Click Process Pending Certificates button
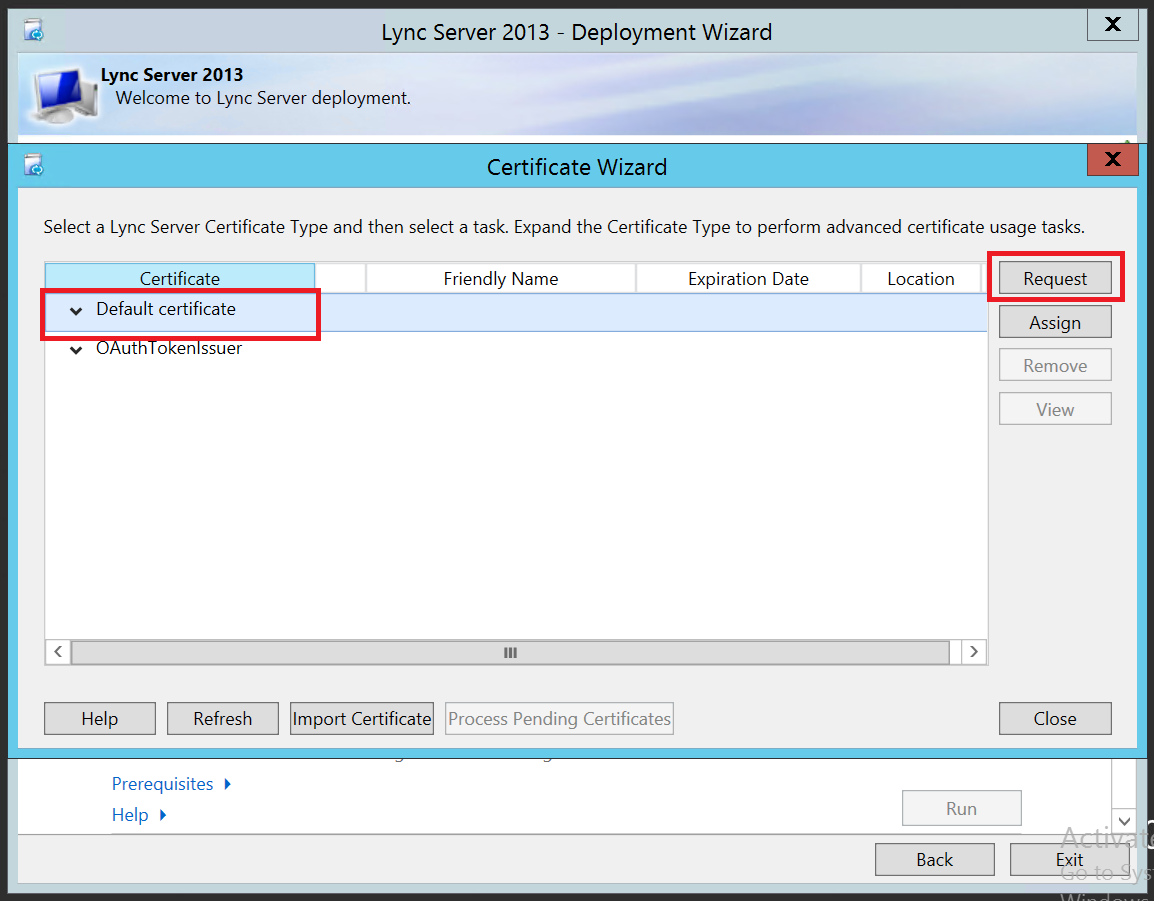Image resolution: width=1154 pixels, height=901 pixels. pos(559,718)
